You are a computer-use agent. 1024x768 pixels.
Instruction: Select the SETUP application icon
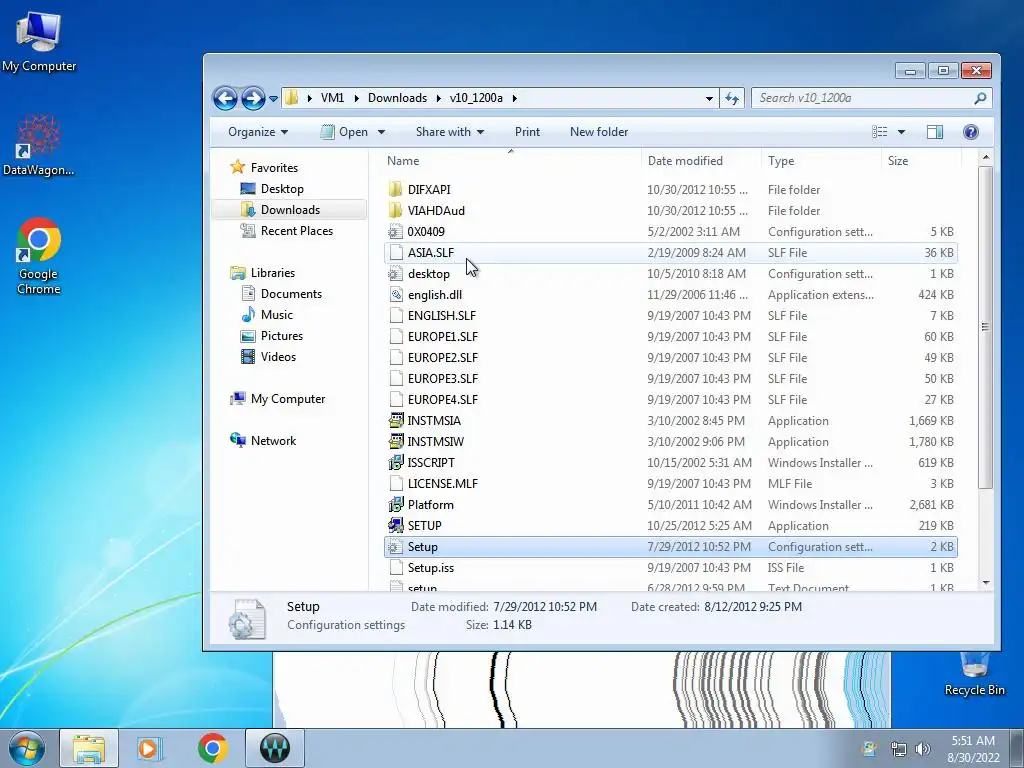click(395, 526)
